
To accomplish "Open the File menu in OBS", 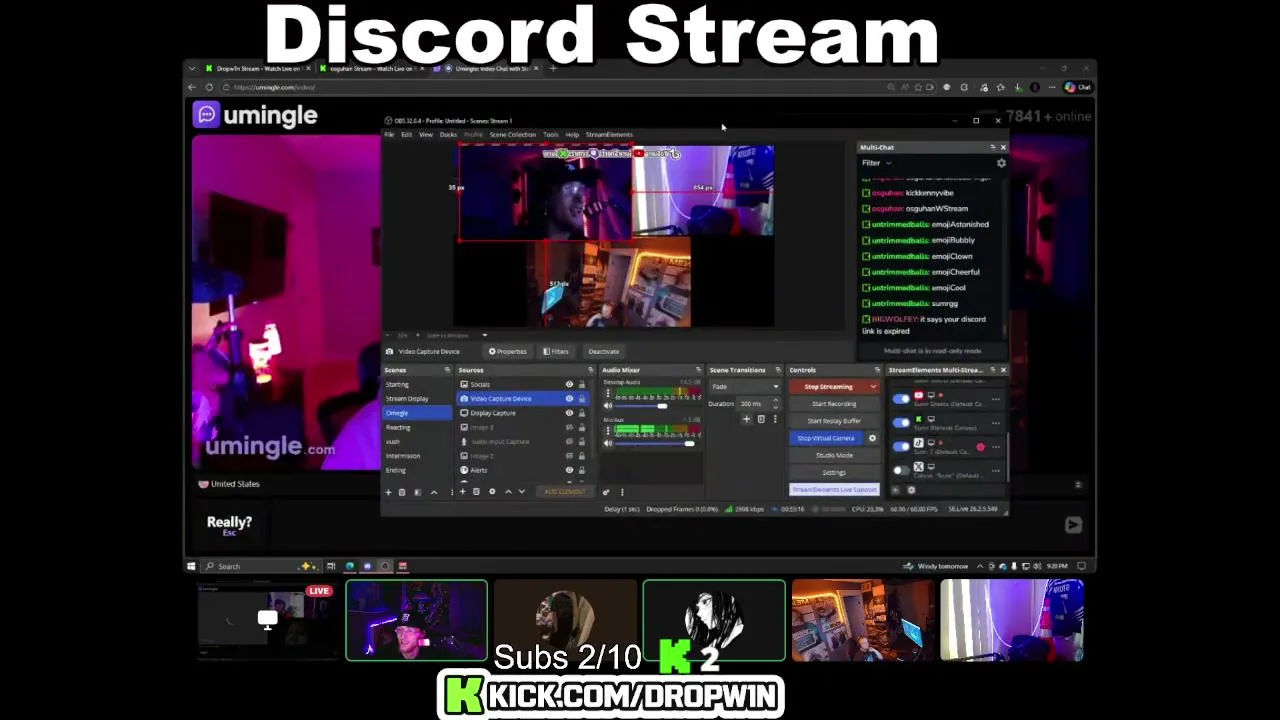I will [390, 134].
